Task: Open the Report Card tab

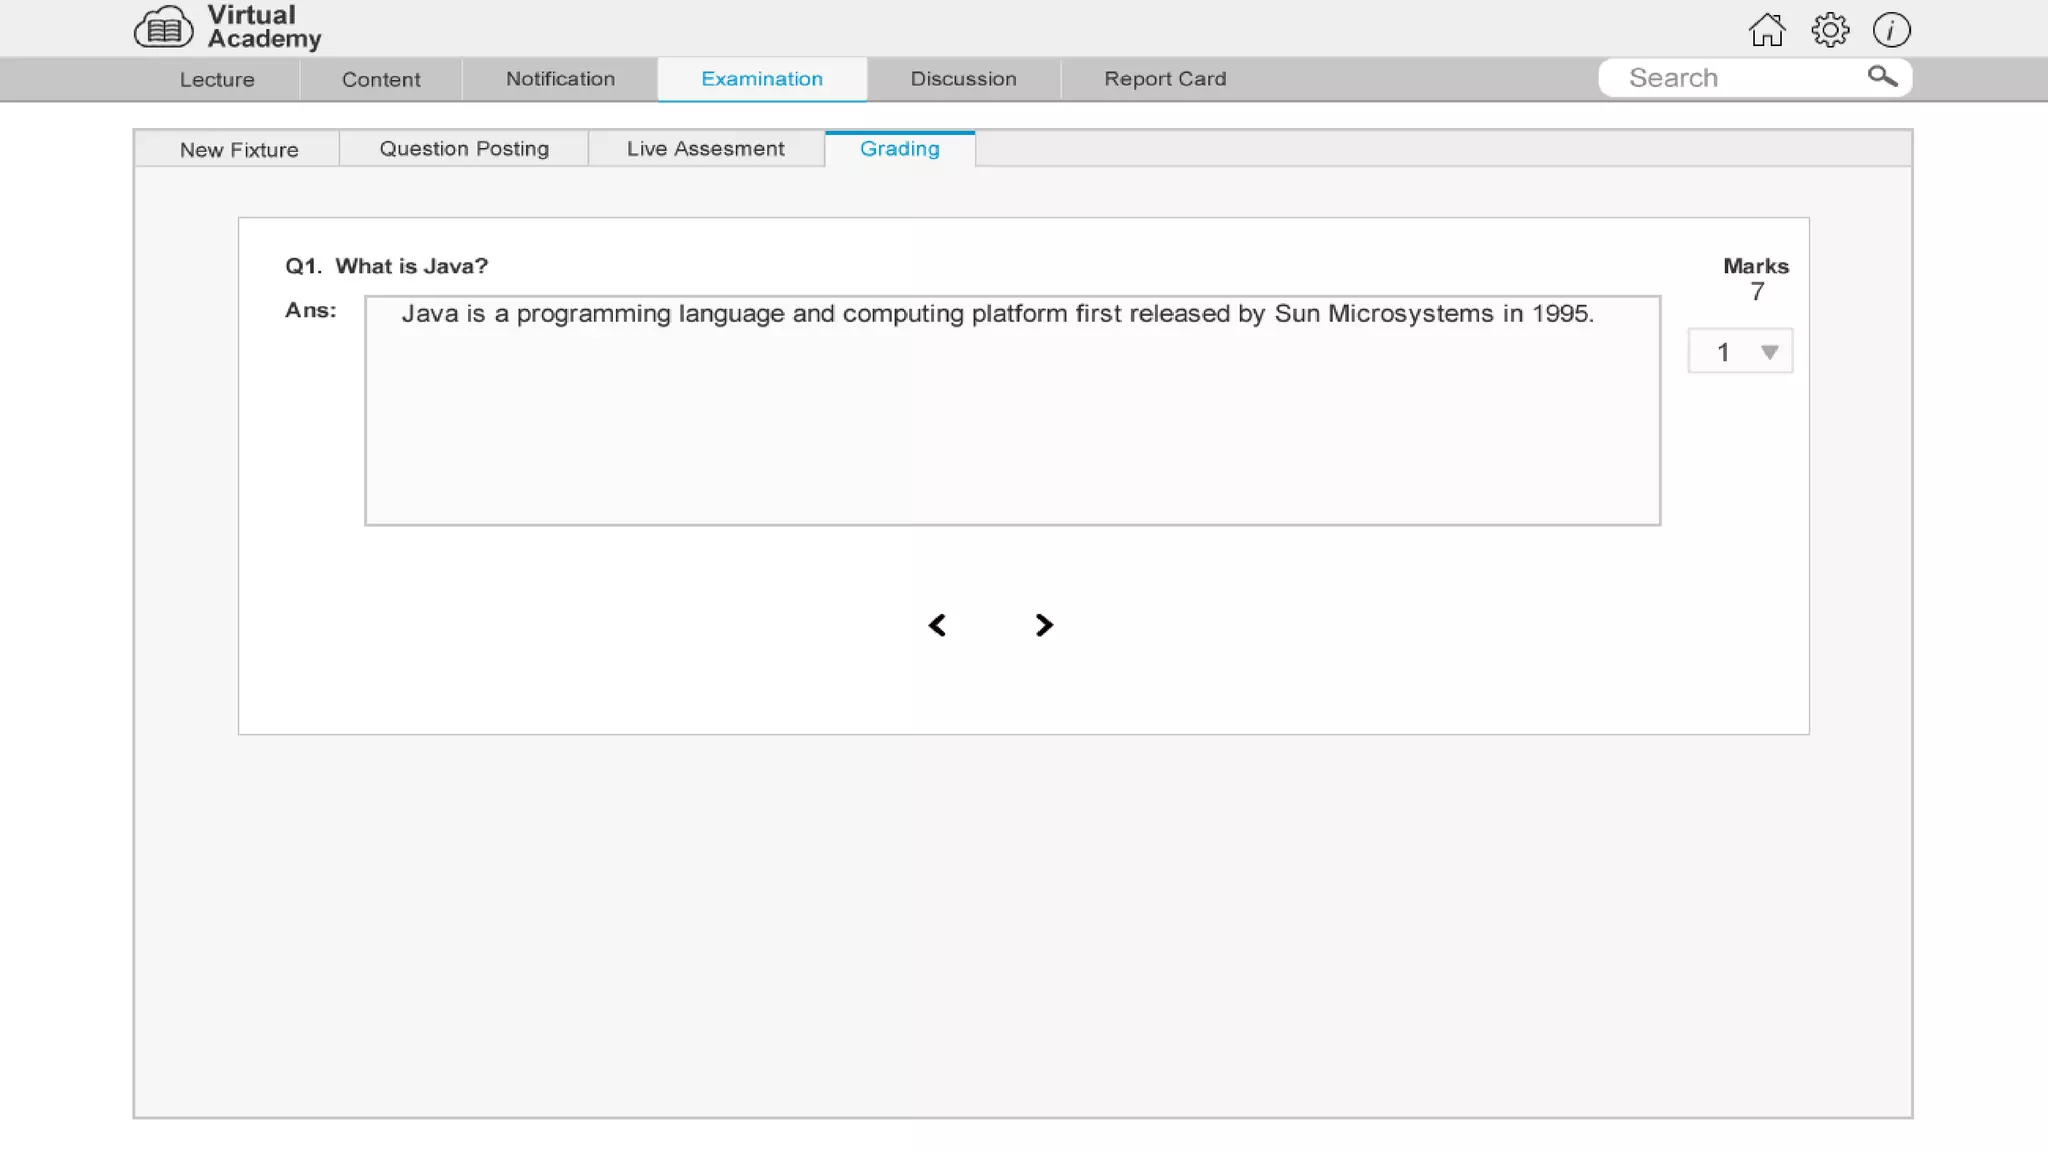Action: (1165, 79)
